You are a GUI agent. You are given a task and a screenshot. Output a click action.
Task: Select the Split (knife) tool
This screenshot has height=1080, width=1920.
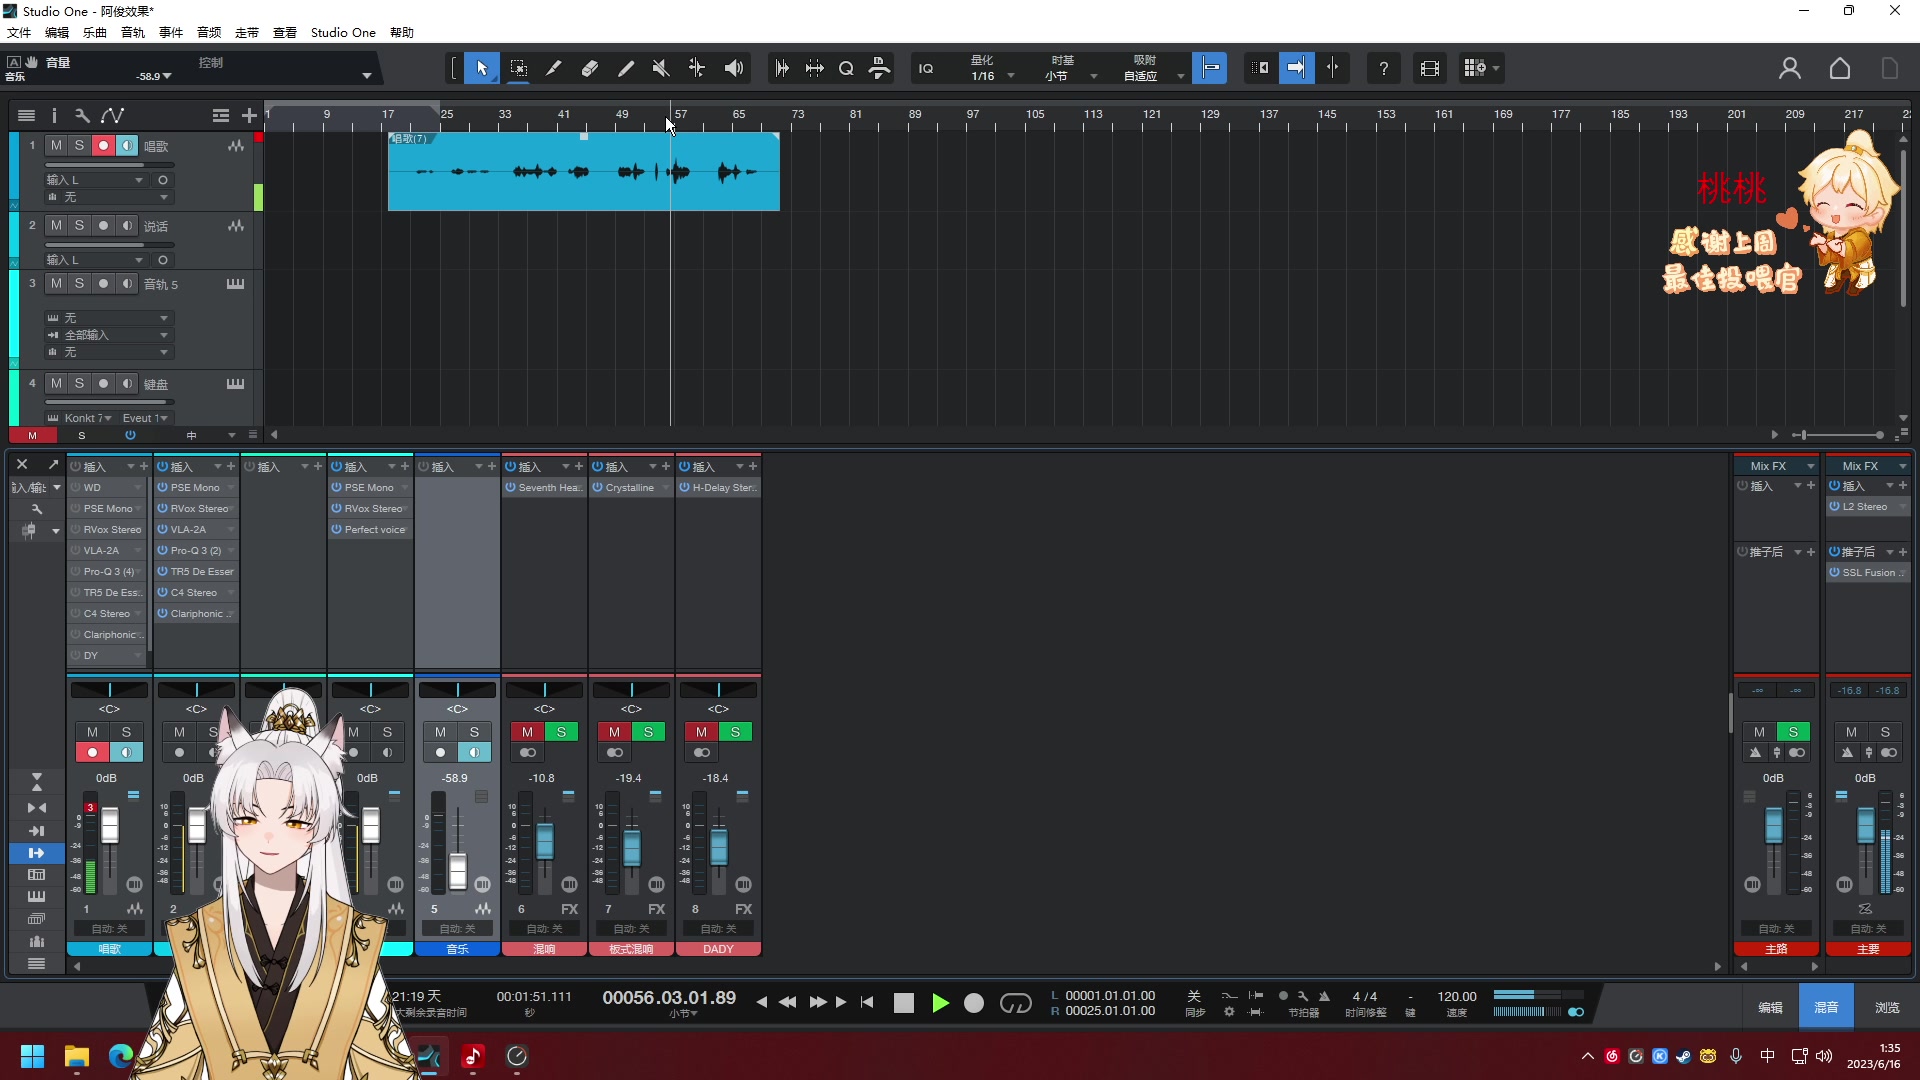click(x=553, y=68)
